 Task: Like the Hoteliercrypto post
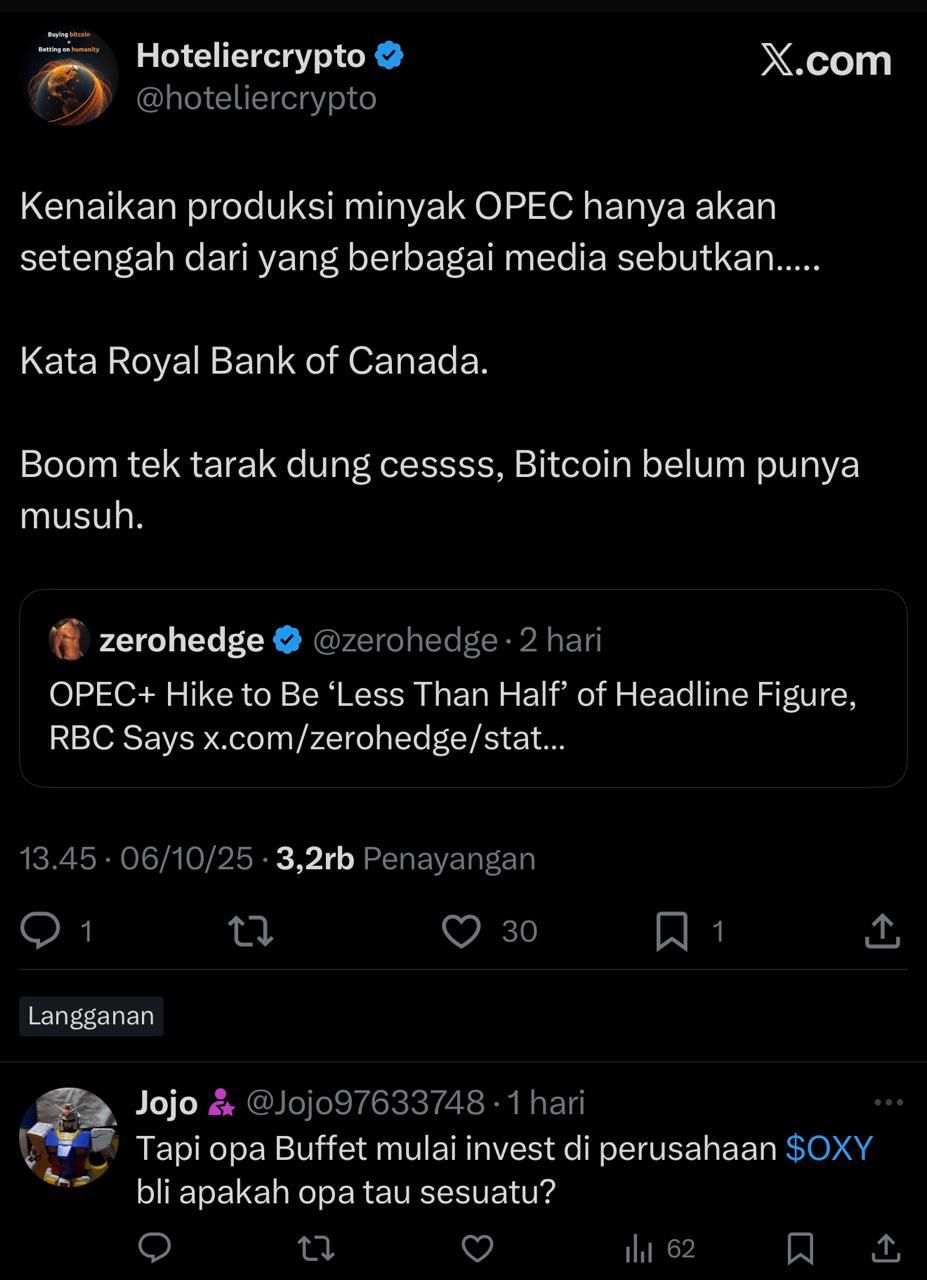461,932
